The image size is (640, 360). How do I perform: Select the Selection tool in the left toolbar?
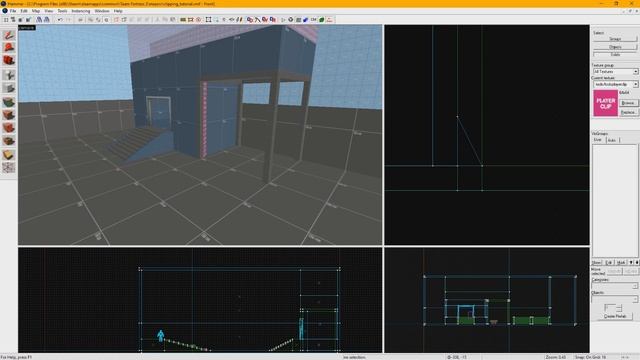[x=9, y=35]
